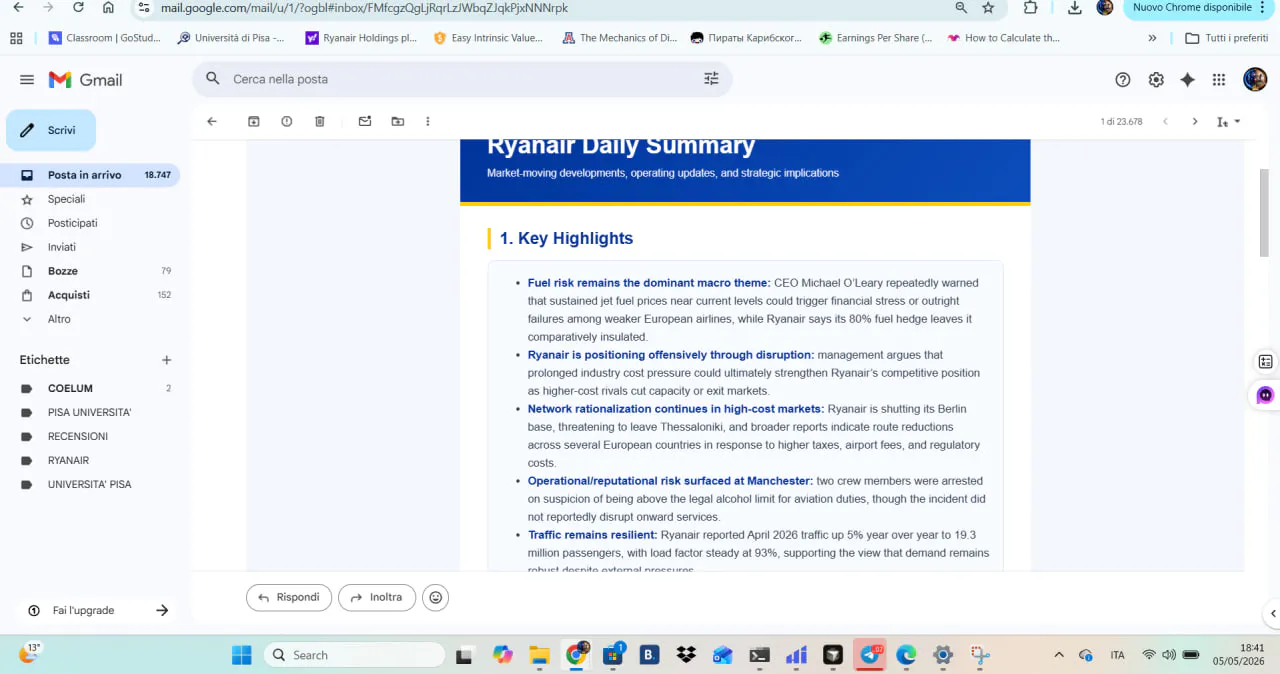The height and width of the screenshot is (674, 1280).
Task: Open Dropbox from taskbar
Action: 686,655
